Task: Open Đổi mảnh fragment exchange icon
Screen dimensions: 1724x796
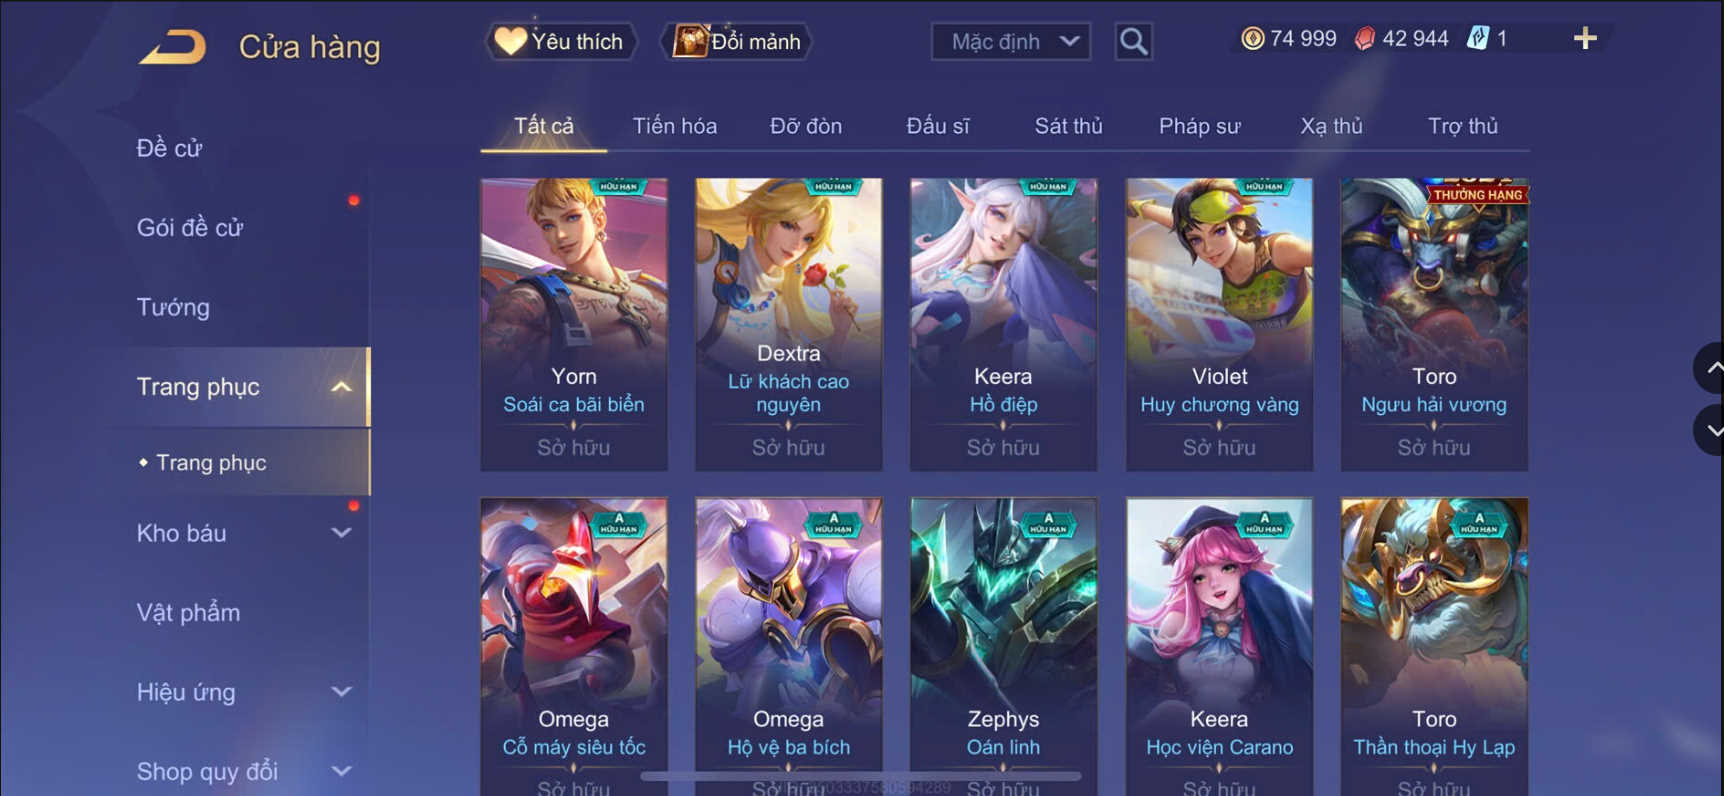Action: (689, 41)
